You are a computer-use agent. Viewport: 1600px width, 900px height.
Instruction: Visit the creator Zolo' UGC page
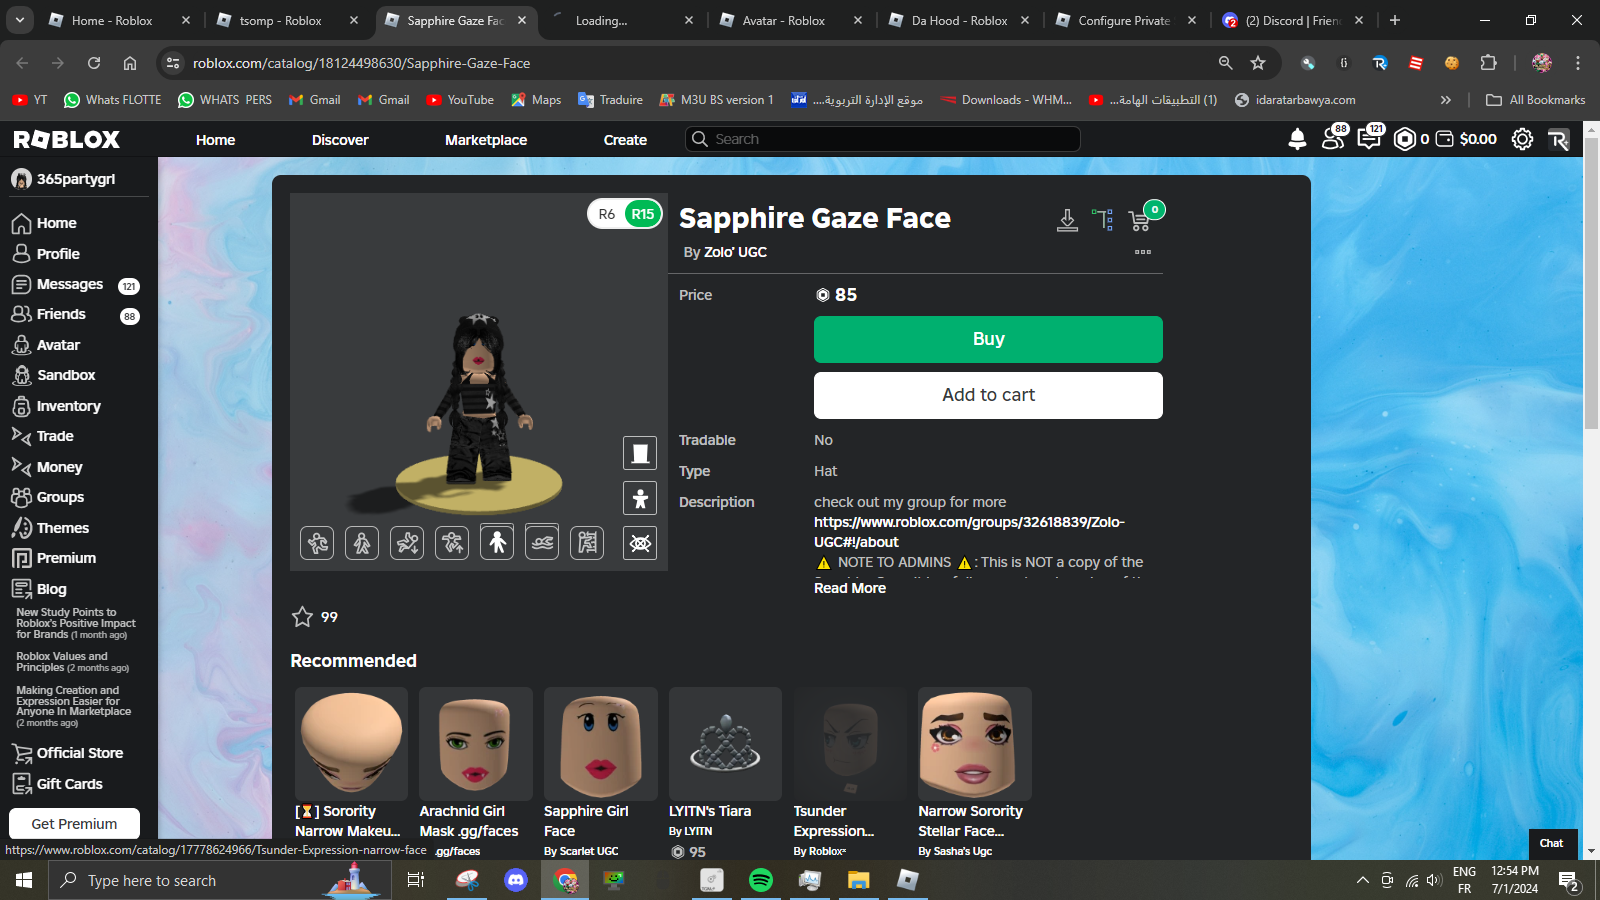click(x=735, y=252)
